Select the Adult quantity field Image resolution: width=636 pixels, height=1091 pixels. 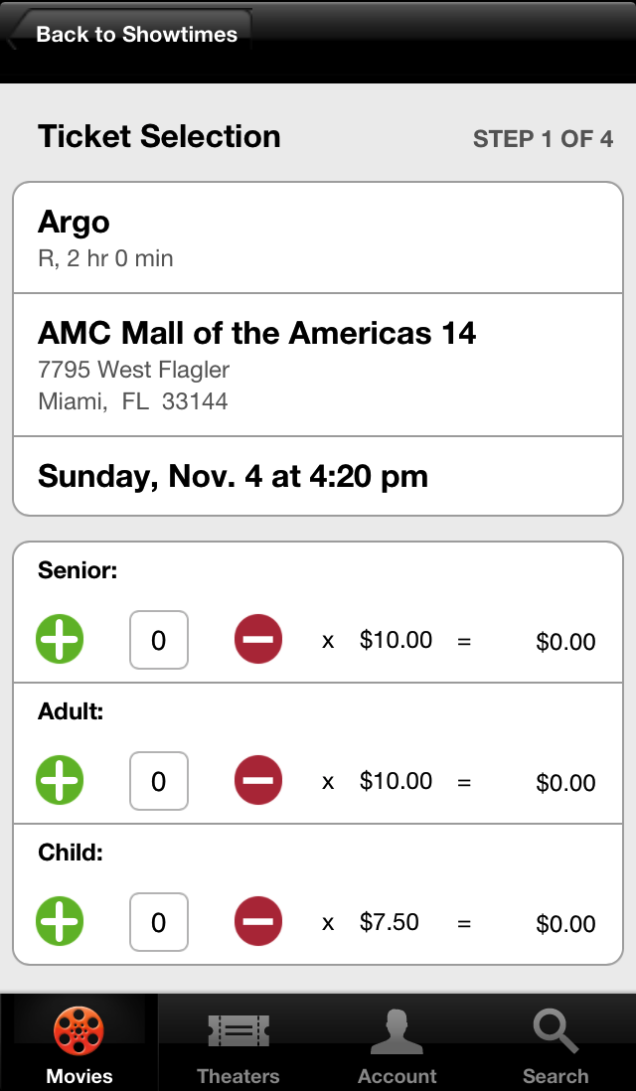[x=159, y=781]
